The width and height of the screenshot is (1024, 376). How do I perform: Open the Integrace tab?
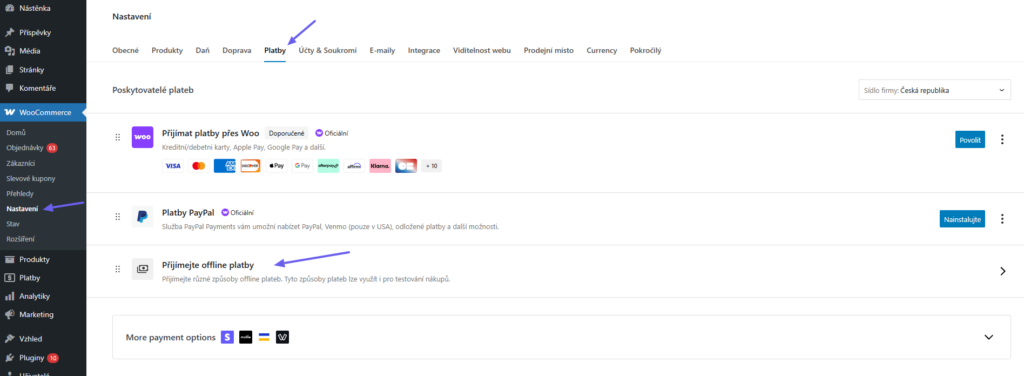[x=424, y=50]
